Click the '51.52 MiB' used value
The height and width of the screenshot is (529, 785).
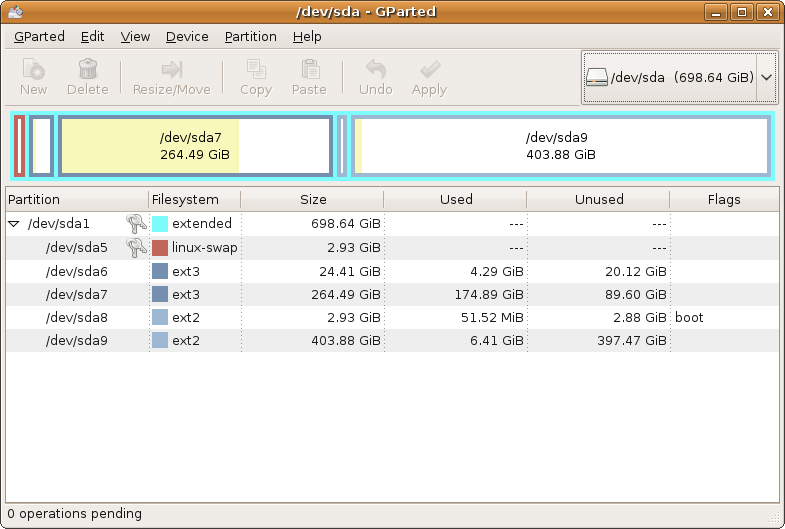492,317
